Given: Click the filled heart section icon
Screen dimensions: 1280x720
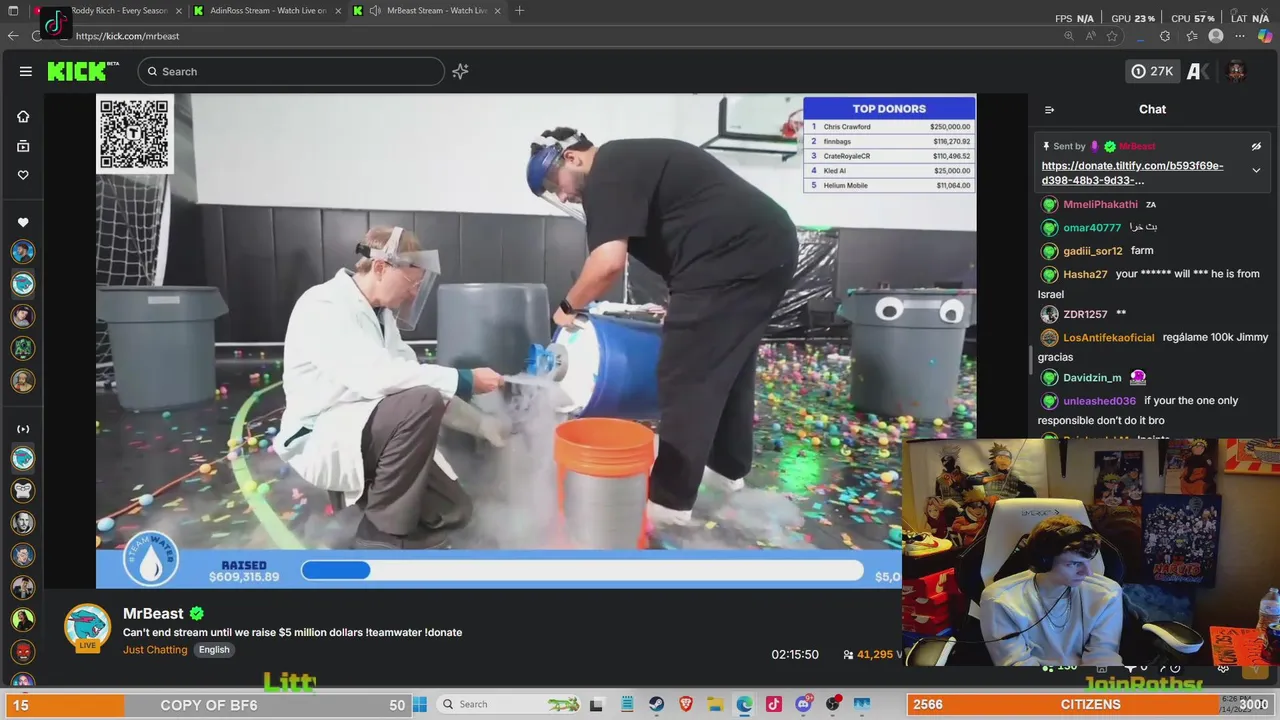Looking at the screenshot, I should point(23,222).
